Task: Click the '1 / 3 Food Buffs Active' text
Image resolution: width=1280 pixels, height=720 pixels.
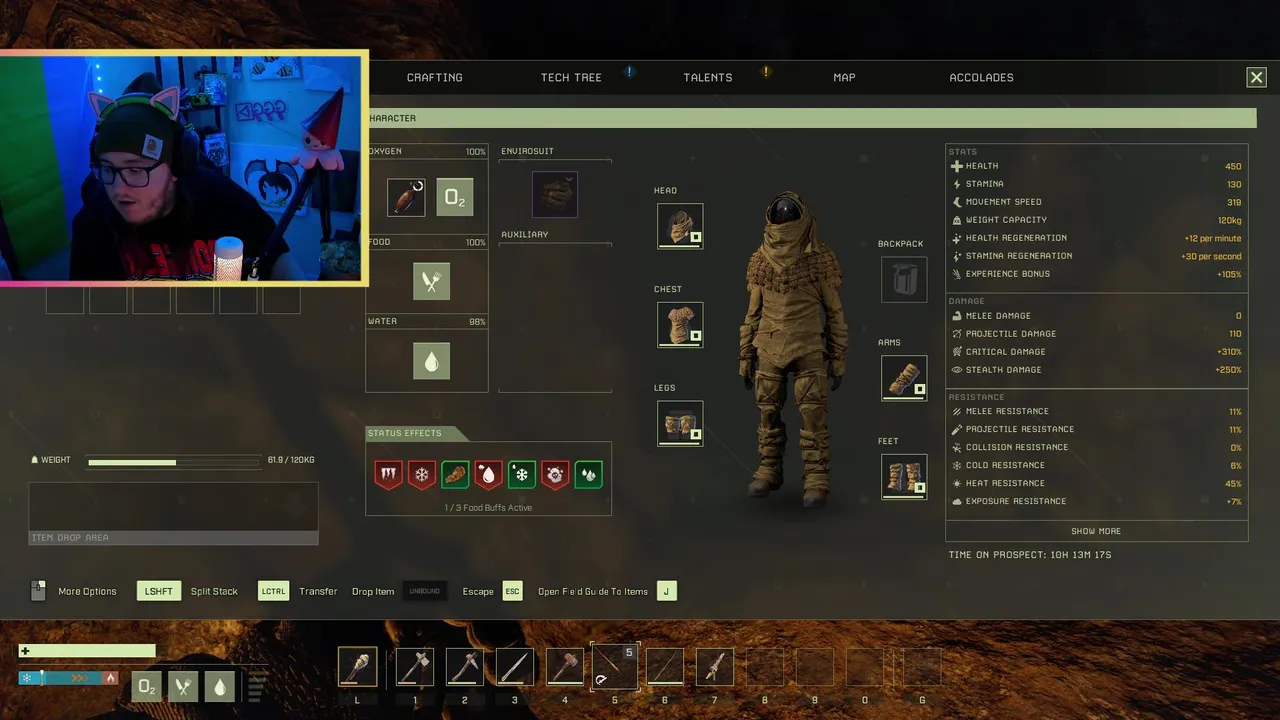Action: (488, 508)
